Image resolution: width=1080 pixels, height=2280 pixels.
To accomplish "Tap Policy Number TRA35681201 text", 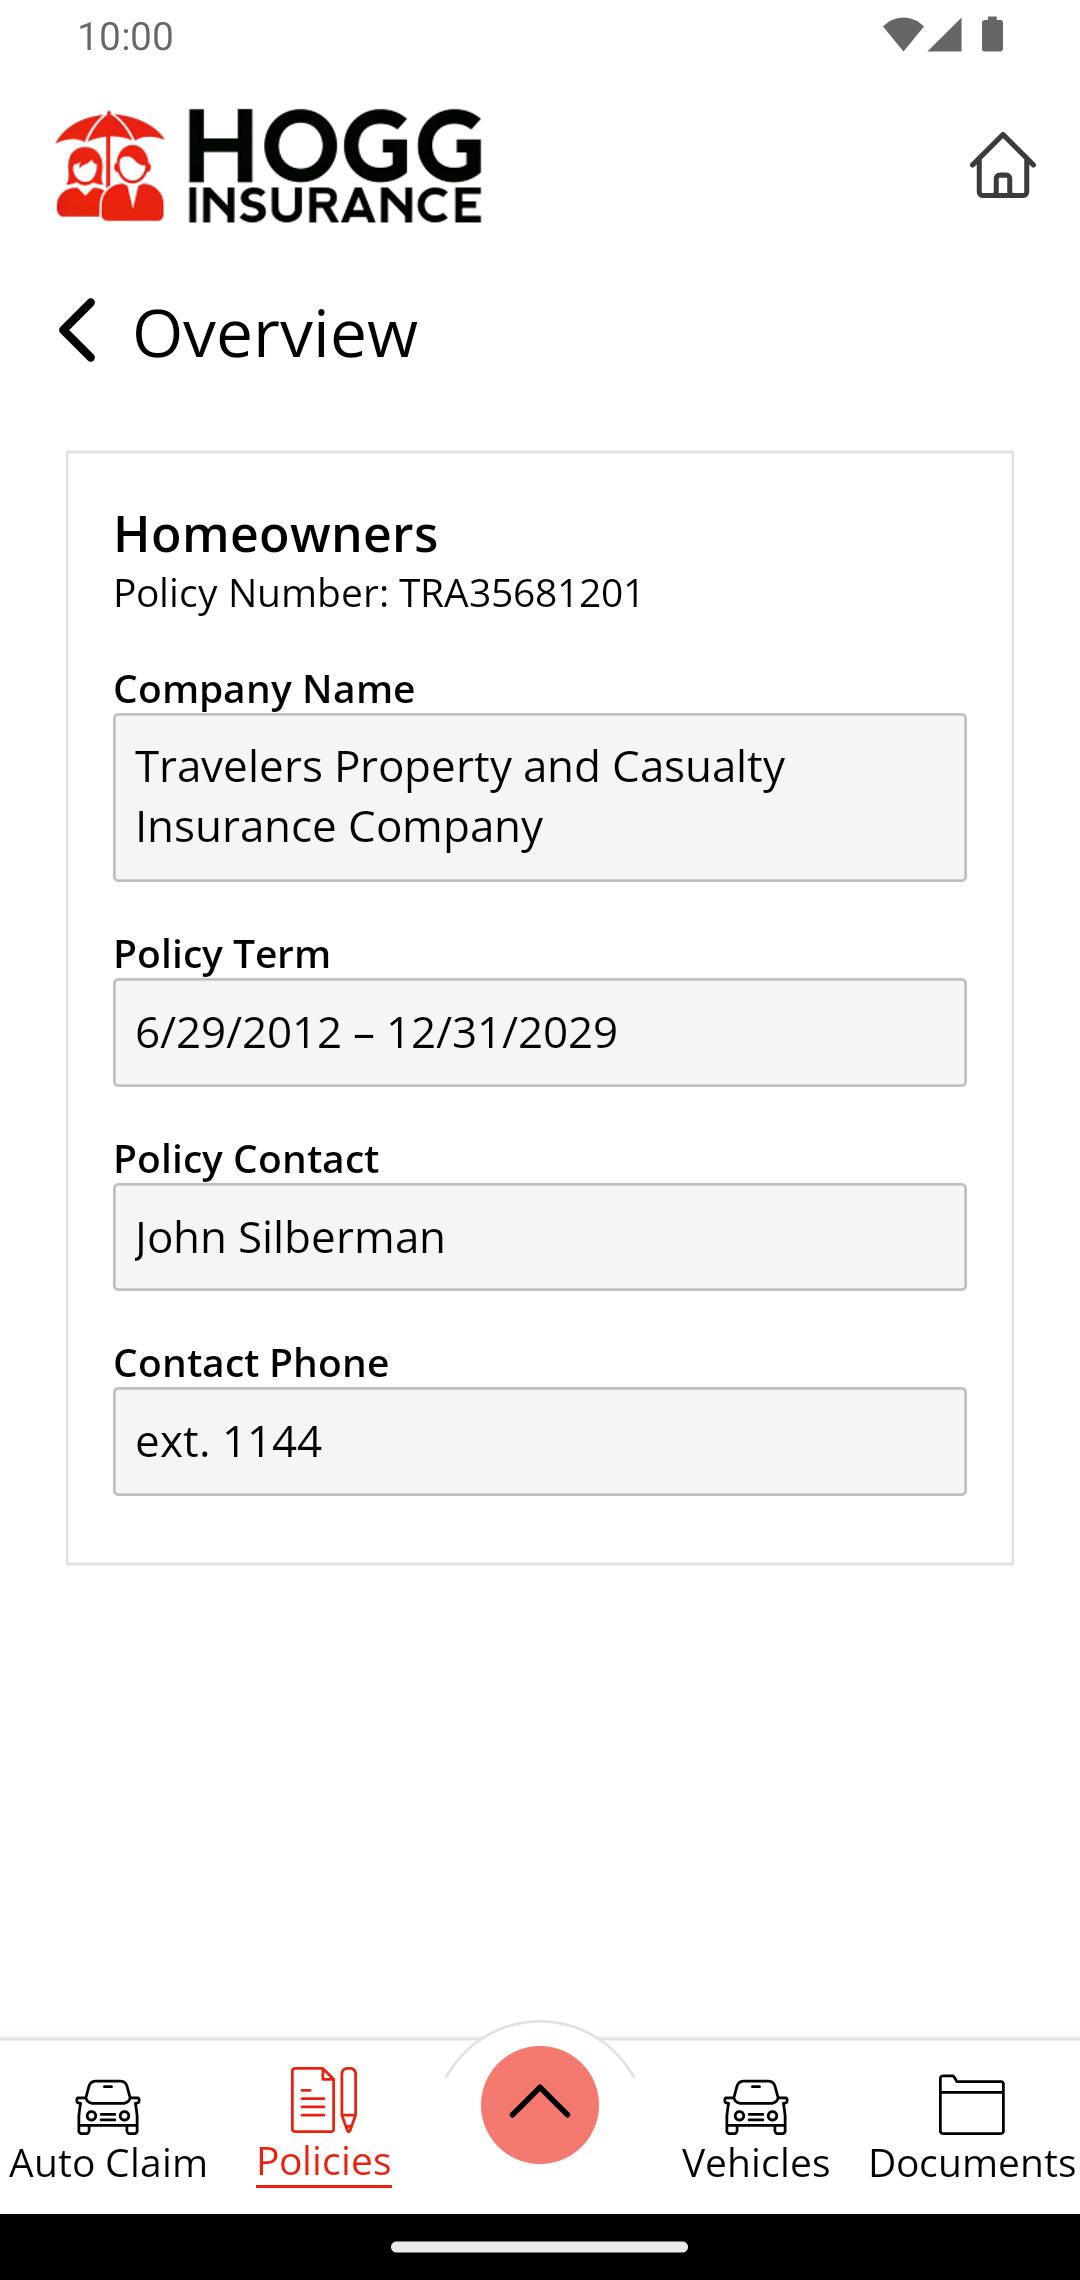I will 378,593.
